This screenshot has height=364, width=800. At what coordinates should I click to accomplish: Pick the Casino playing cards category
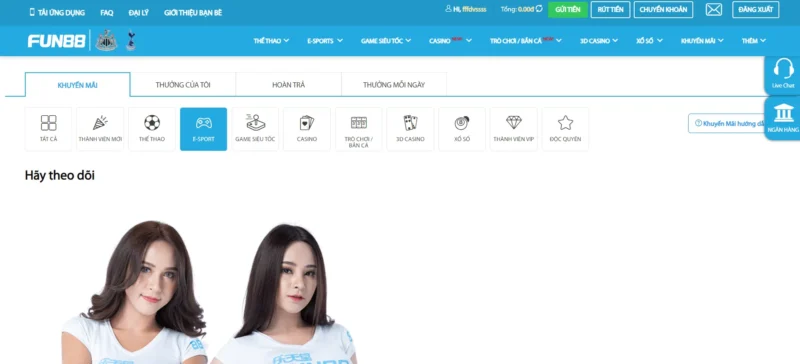[307, 129]
